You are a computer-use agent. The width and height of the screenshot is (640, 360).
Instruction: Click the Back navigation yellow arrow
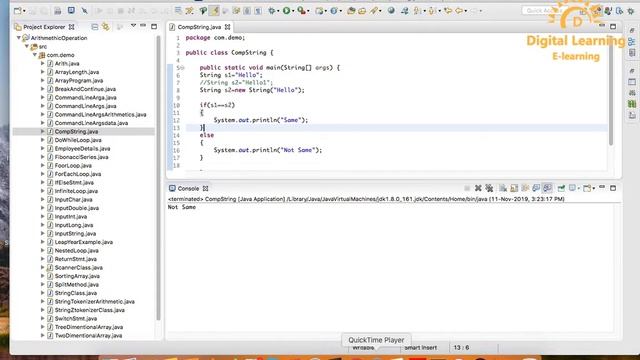459,11
